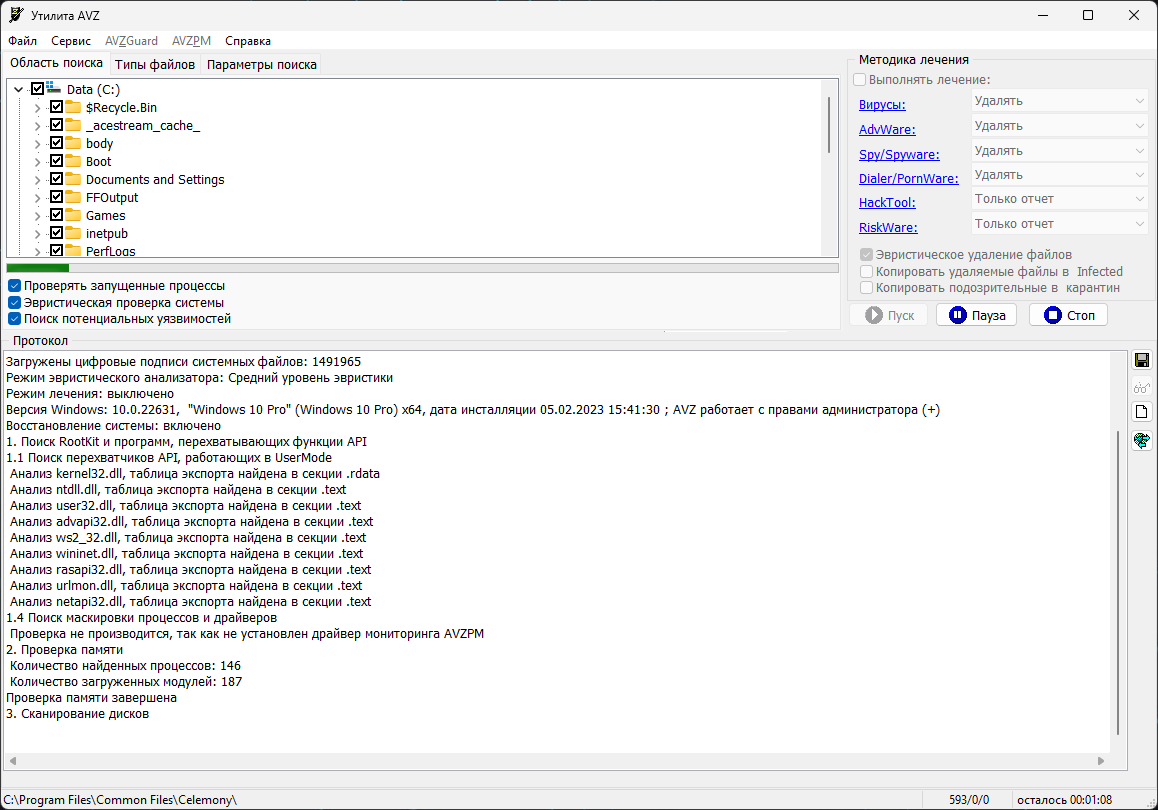Toggle 'Эвристическая проверка системы' checkbox
This screenshot has width=1158, height=810.
(15, 302)
